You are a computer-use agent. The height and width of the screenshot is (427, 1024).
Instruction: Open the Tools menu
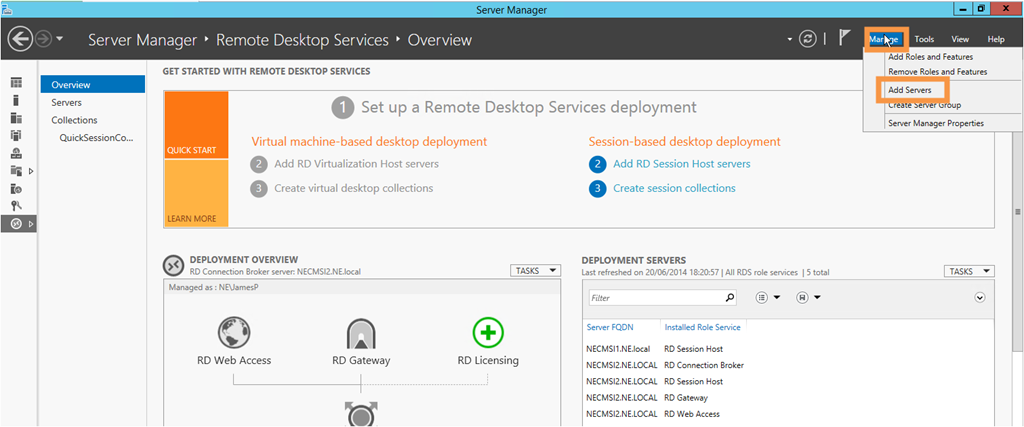[x=924, y=39]
